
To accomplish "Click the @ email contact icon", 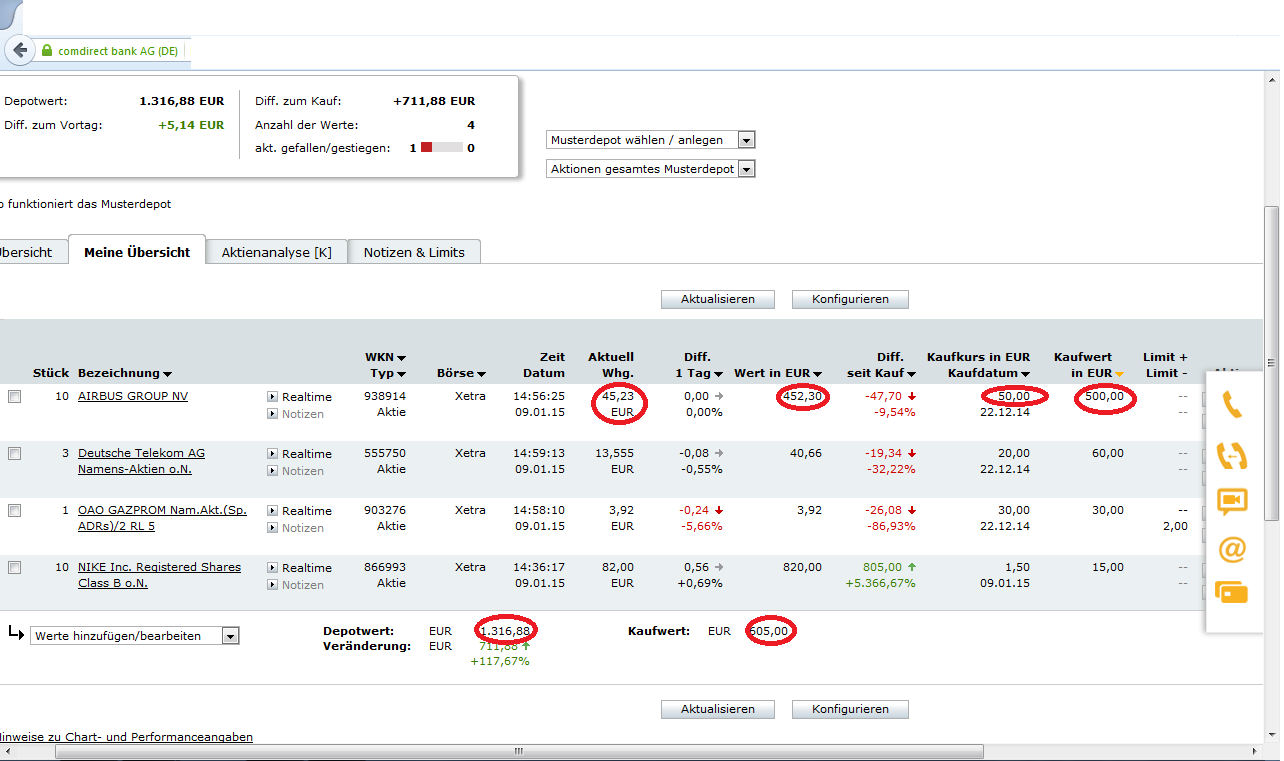I will click(x=1232, y=548).
